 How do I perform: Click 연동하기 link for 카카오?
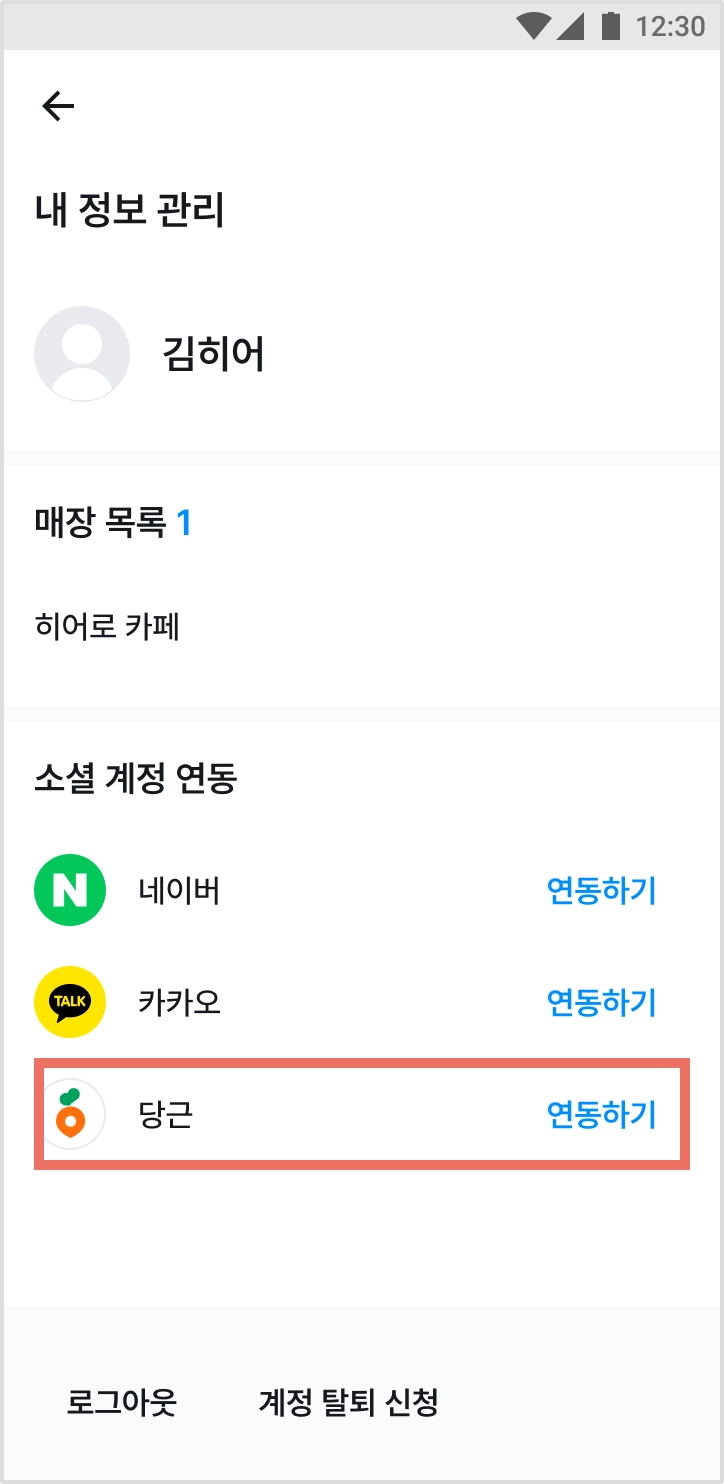pos(601,1001)
